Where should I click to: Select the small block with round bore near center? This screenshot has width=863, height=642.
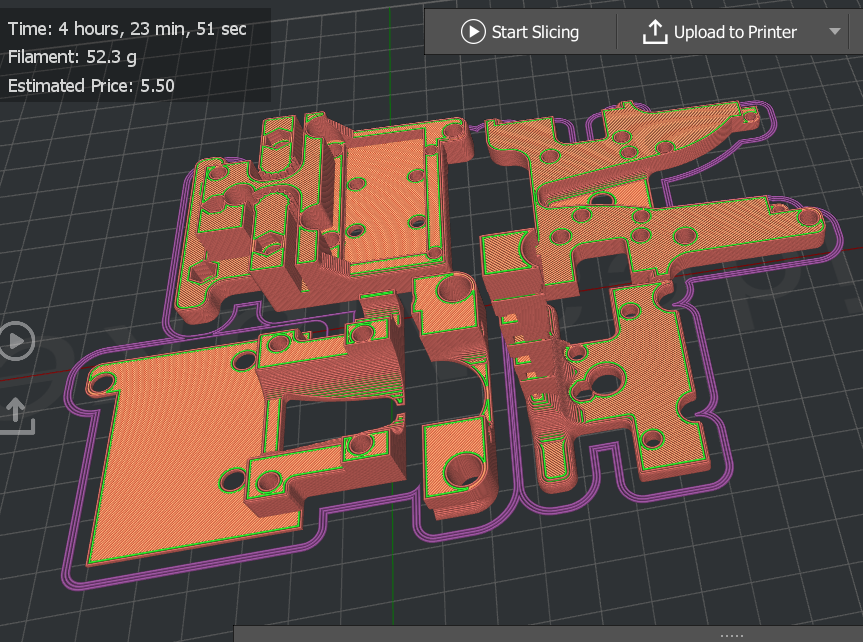(x=449, y=306)
